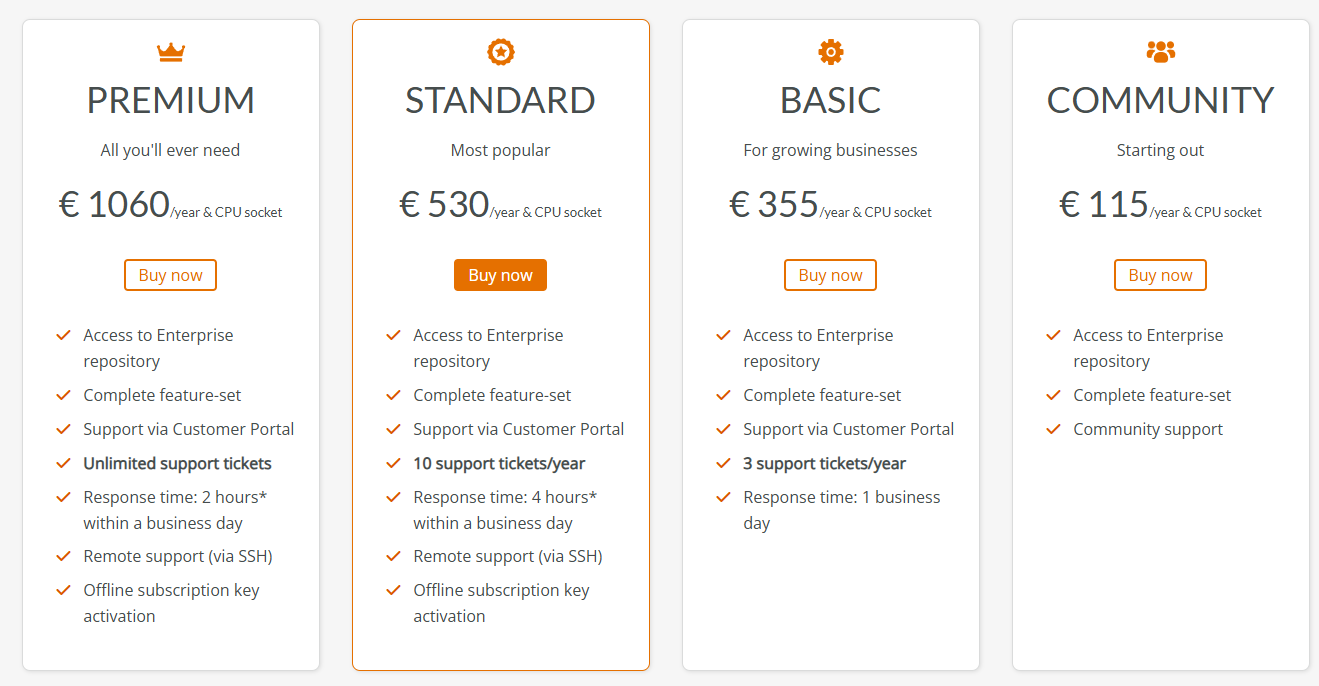Screen dimensions: 1319x686
Task: Click the Community people group icon
Action: coord(1160,51)
